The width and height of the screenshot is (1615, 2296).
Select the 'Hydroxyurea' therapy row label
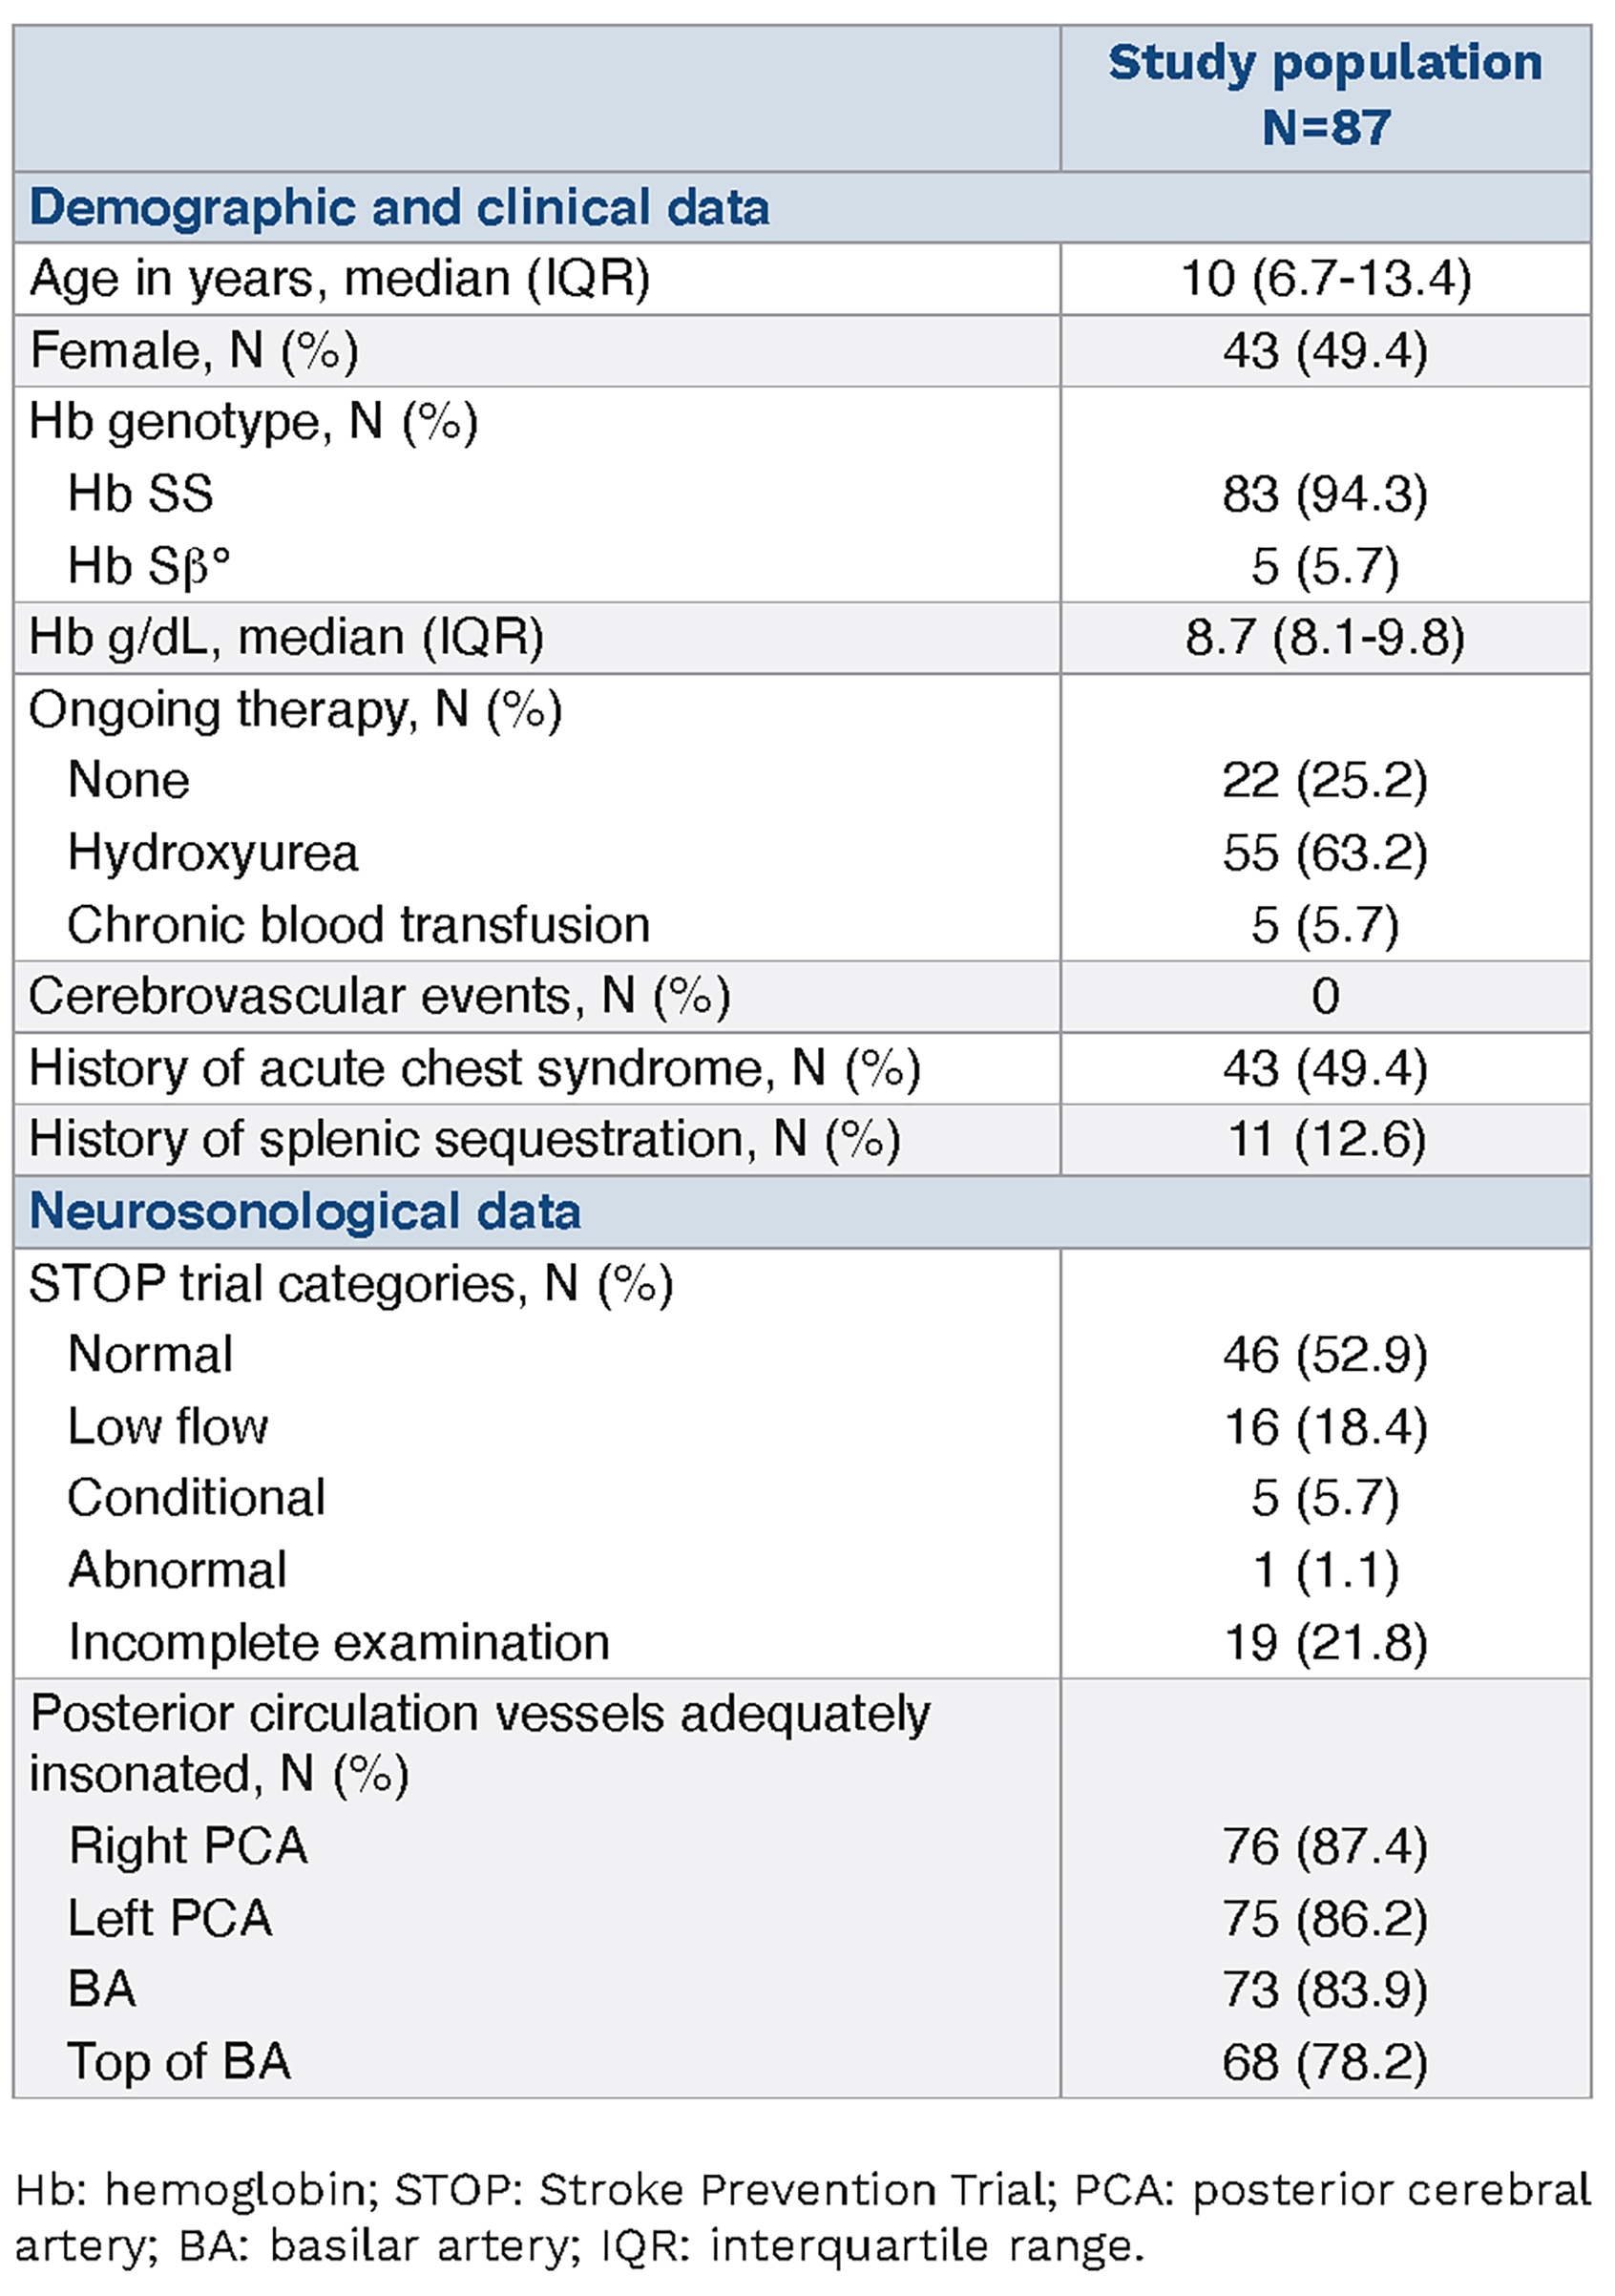pos(212,853)
